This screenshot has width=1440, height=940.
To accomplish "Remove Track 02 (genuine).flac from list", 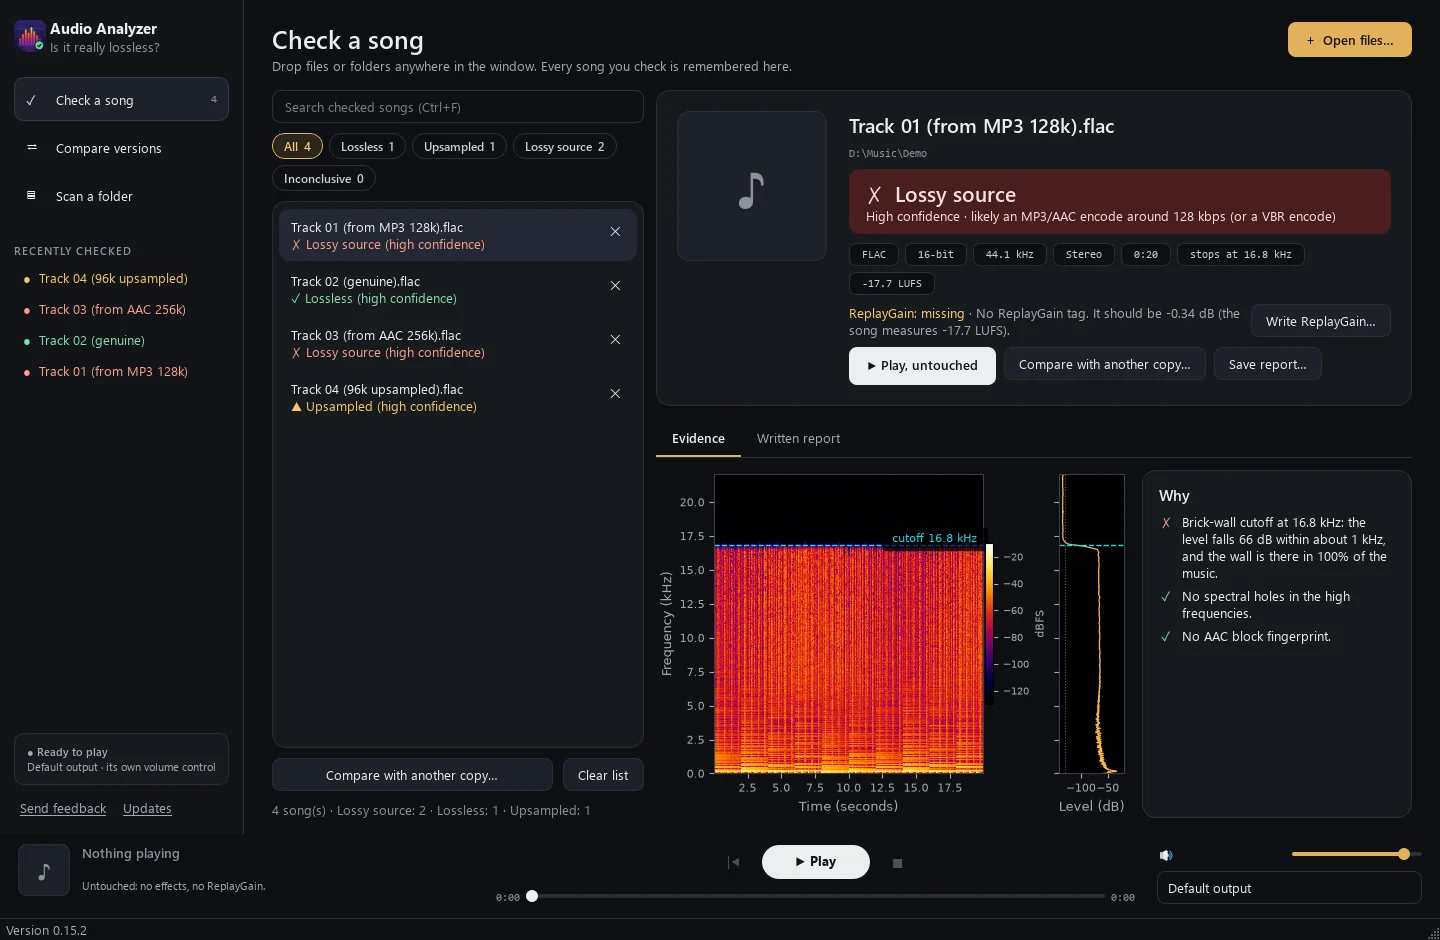I will [615, 286].
